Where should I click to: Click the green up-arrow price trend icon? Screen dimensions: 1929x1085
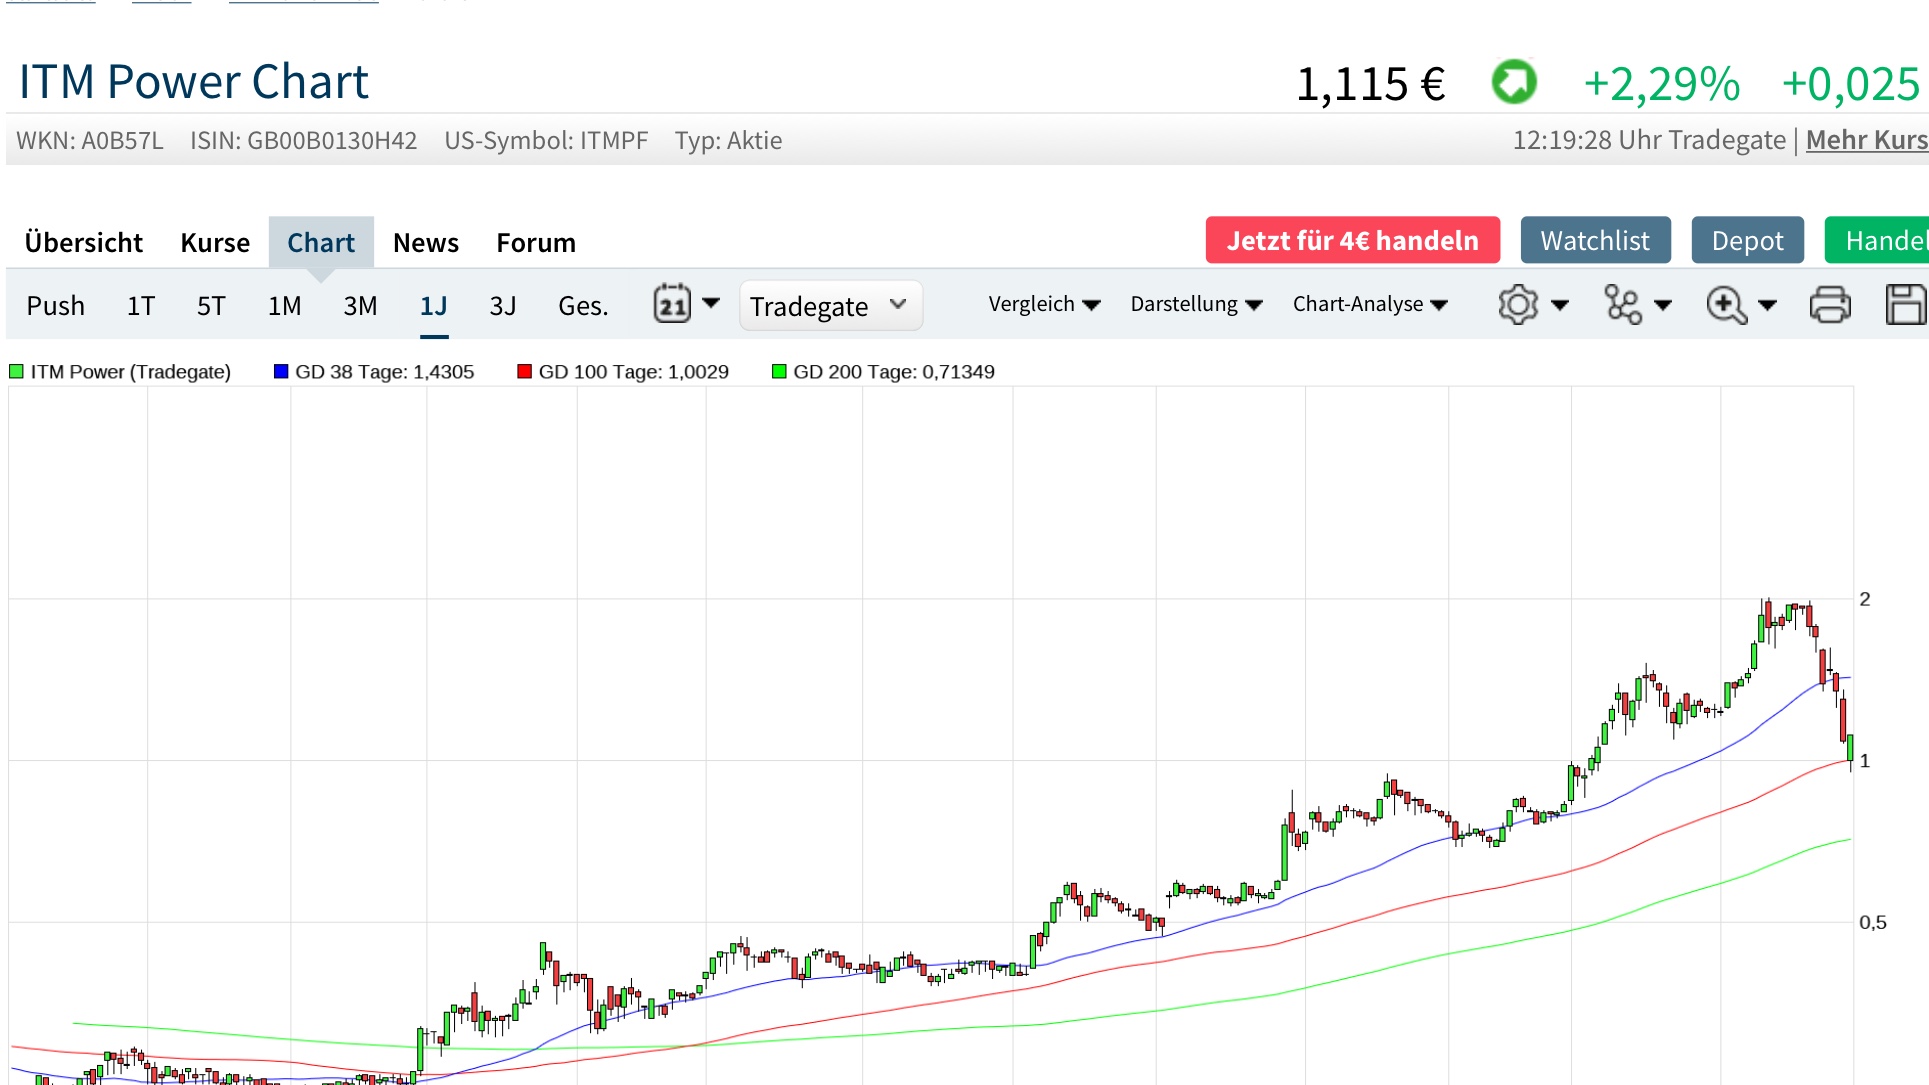tap(1514, 82)
